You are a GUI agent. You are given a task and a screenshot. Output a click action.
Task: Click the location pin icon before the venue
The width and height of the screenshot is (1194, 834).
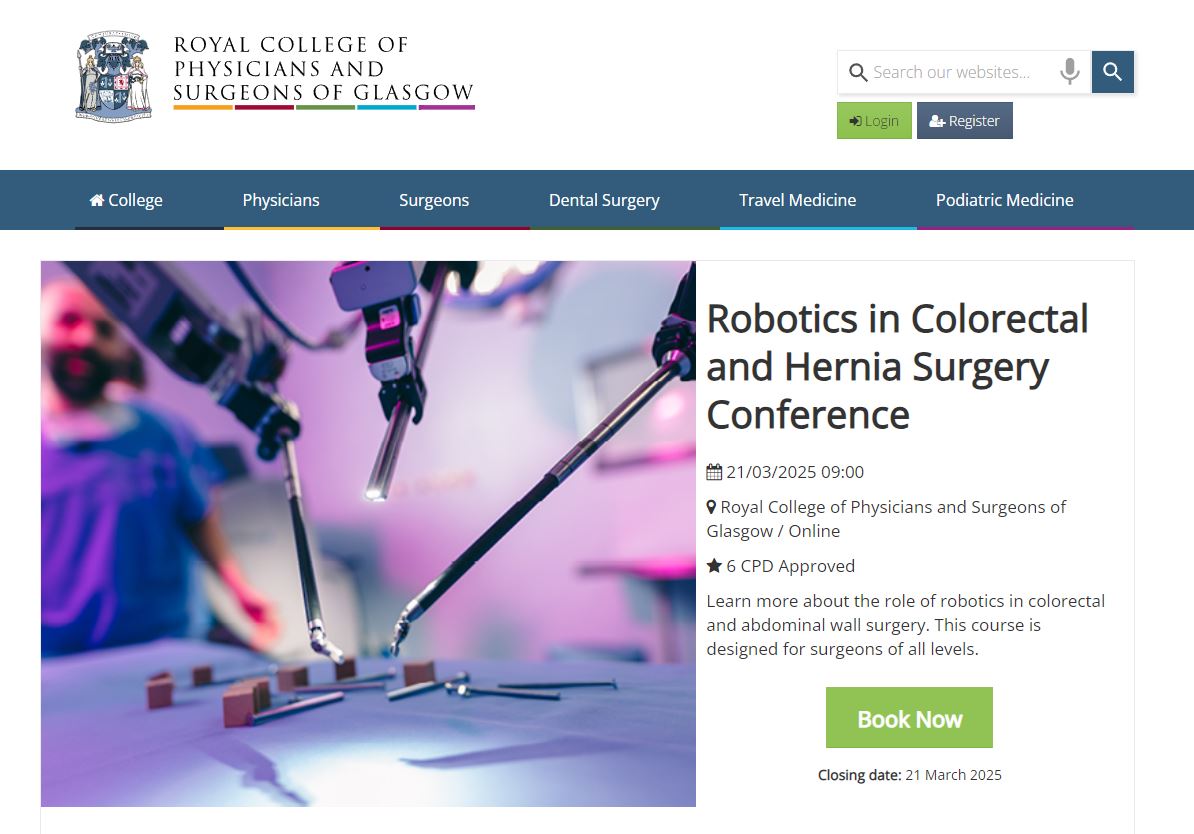click(x=713, y=507)
